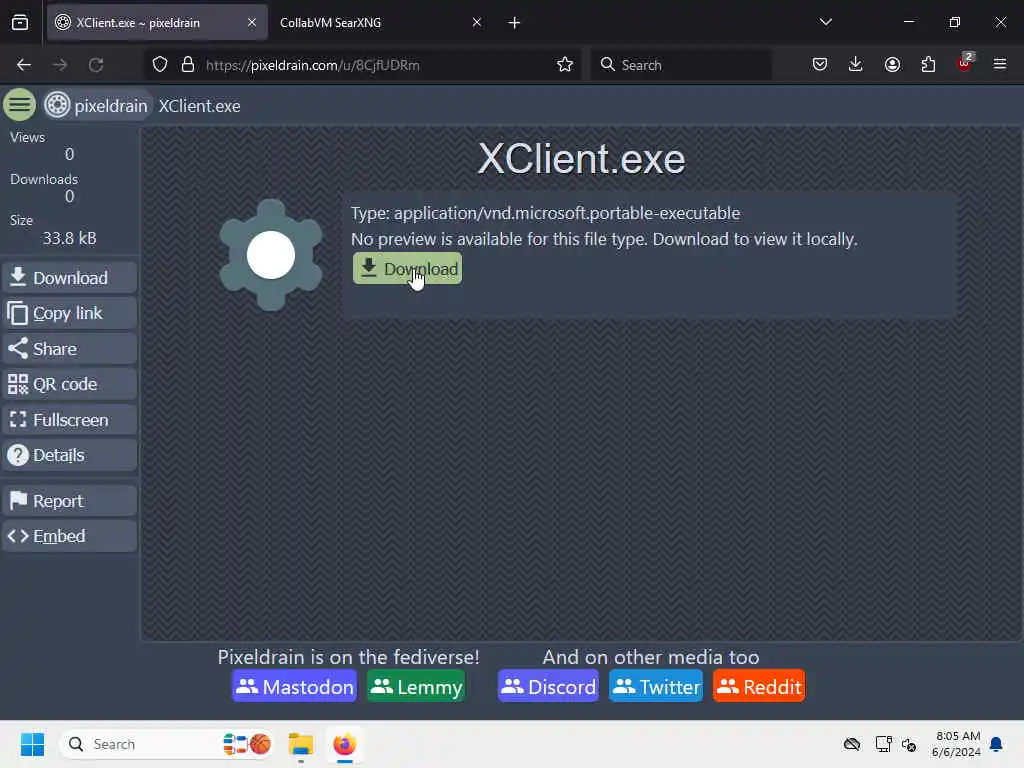Open a new tab with plus button
Screen dimensions: 1024x768
tap(515, 23)
